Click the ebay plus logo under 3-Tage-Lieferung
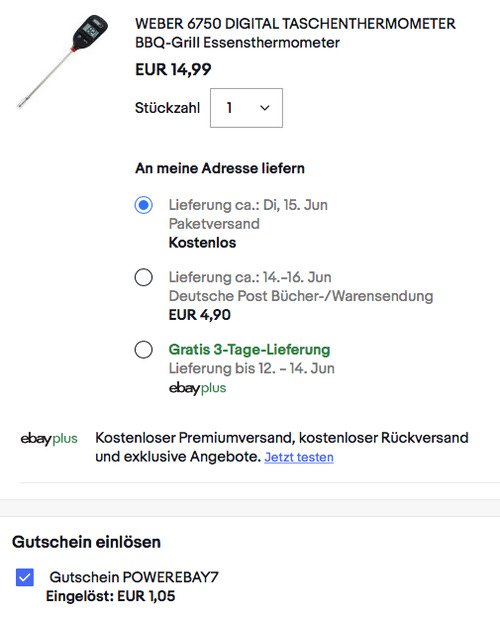 tap(197, 388)
